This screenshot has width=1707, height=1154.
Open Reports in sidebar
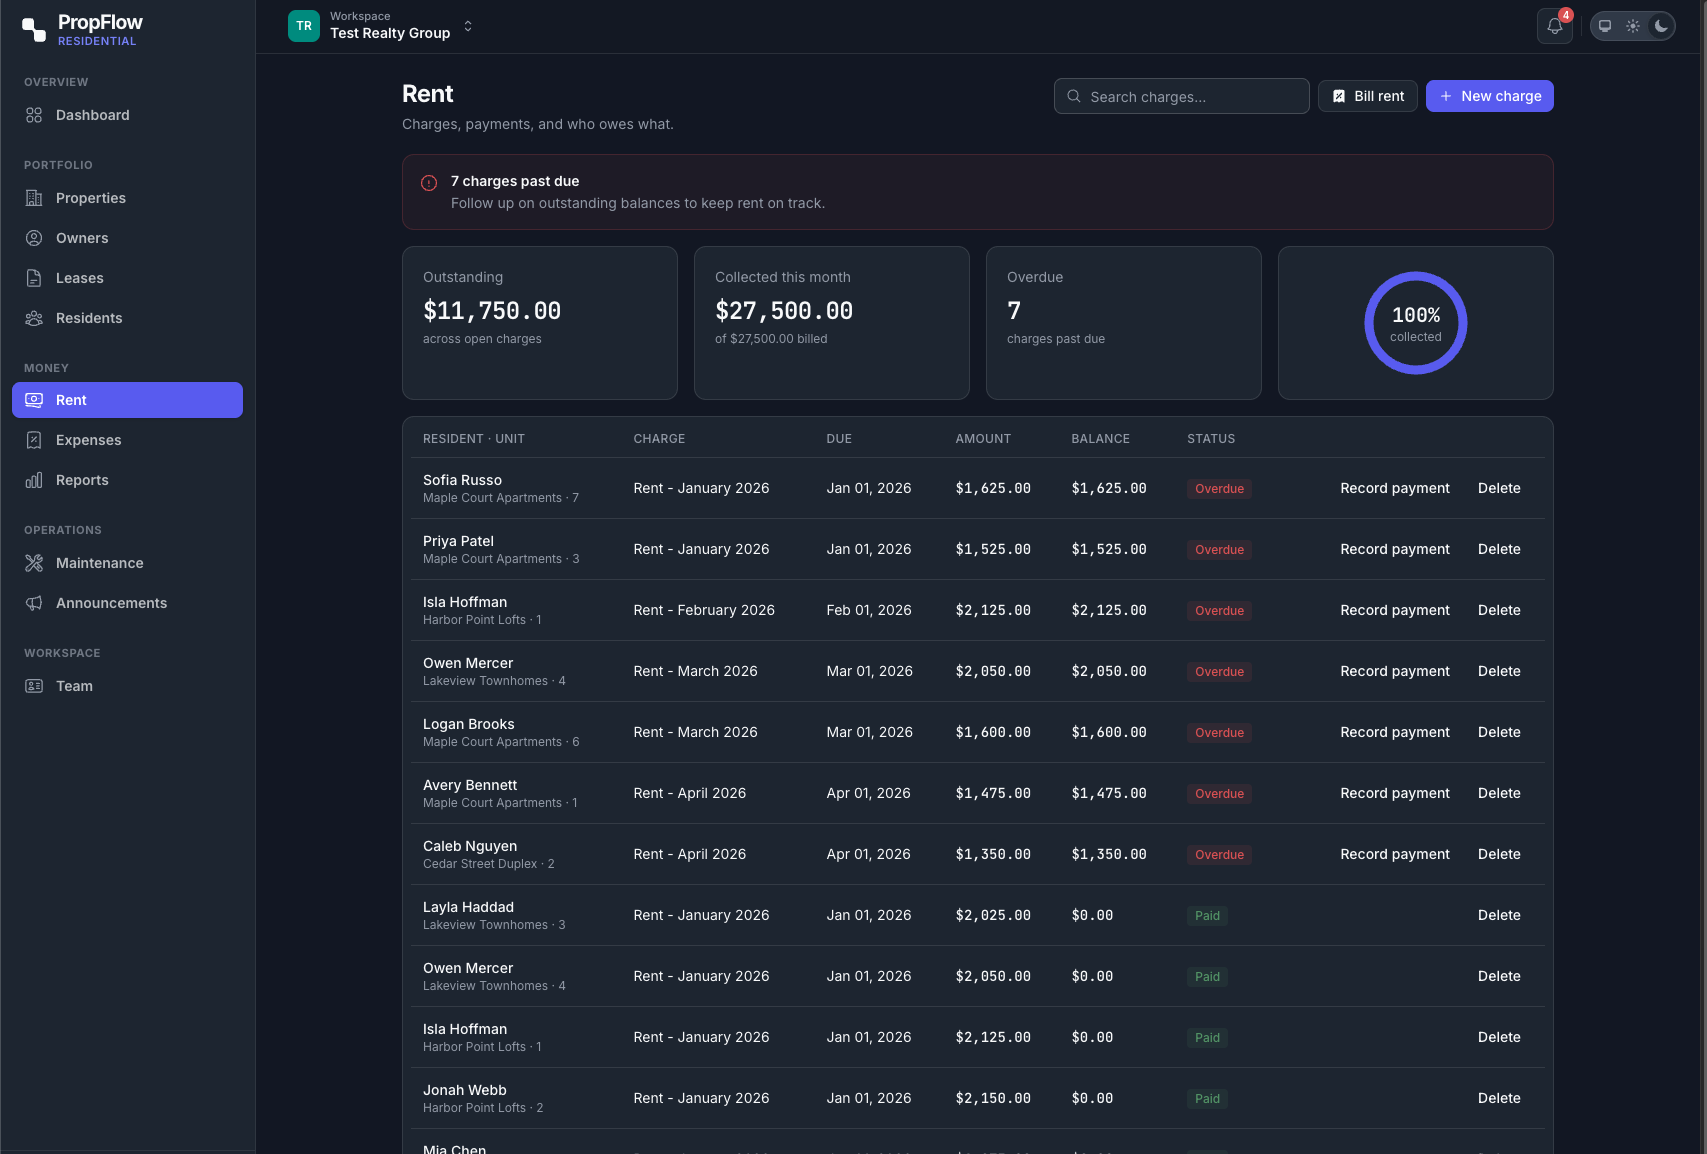coord(127,480)
